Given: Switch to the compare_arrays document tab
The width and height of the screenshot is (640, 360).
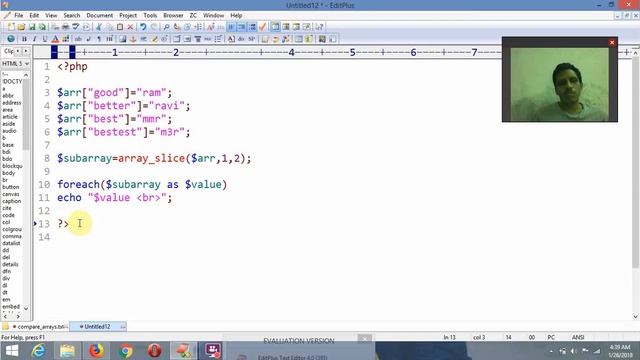Looking at the screenshot, I should tap(39, 327).
